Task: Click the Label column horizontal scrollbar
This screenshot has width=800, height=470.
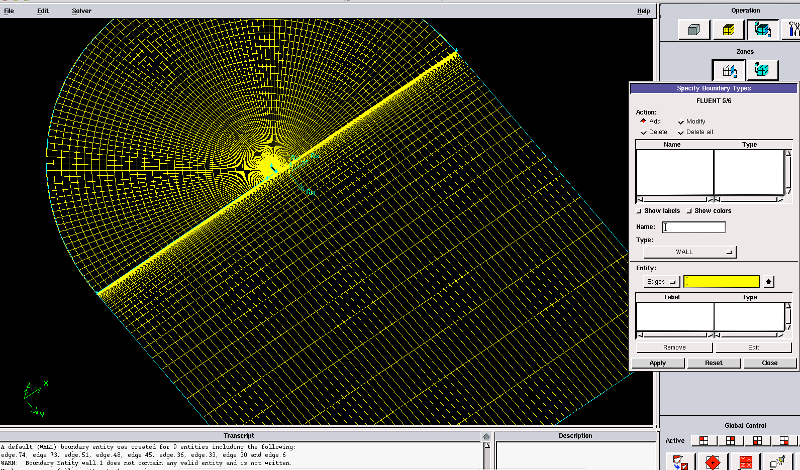Action: click(674, 335)
